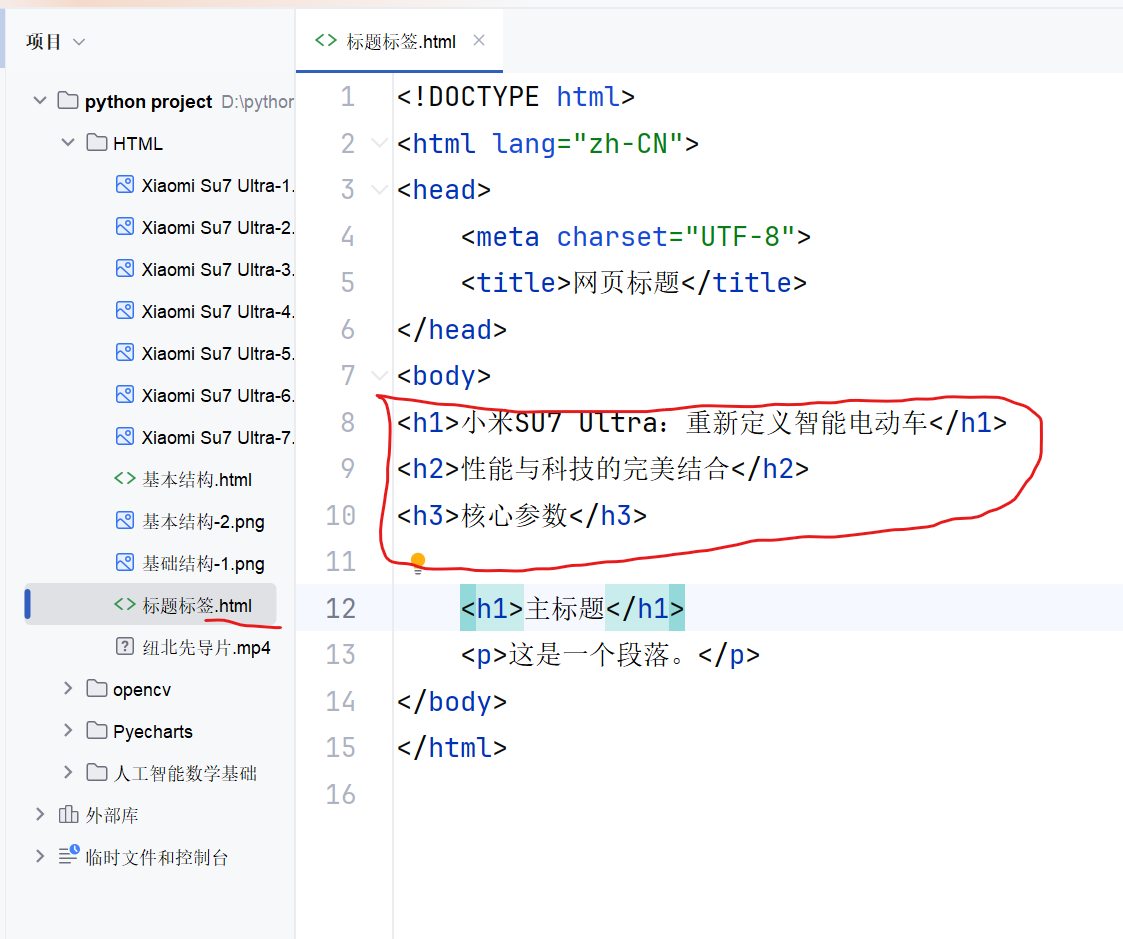Click the 临时文件和控制台 scratches icon
Viewport: 1123px width, 939px height.
click(x=69, y=854)
